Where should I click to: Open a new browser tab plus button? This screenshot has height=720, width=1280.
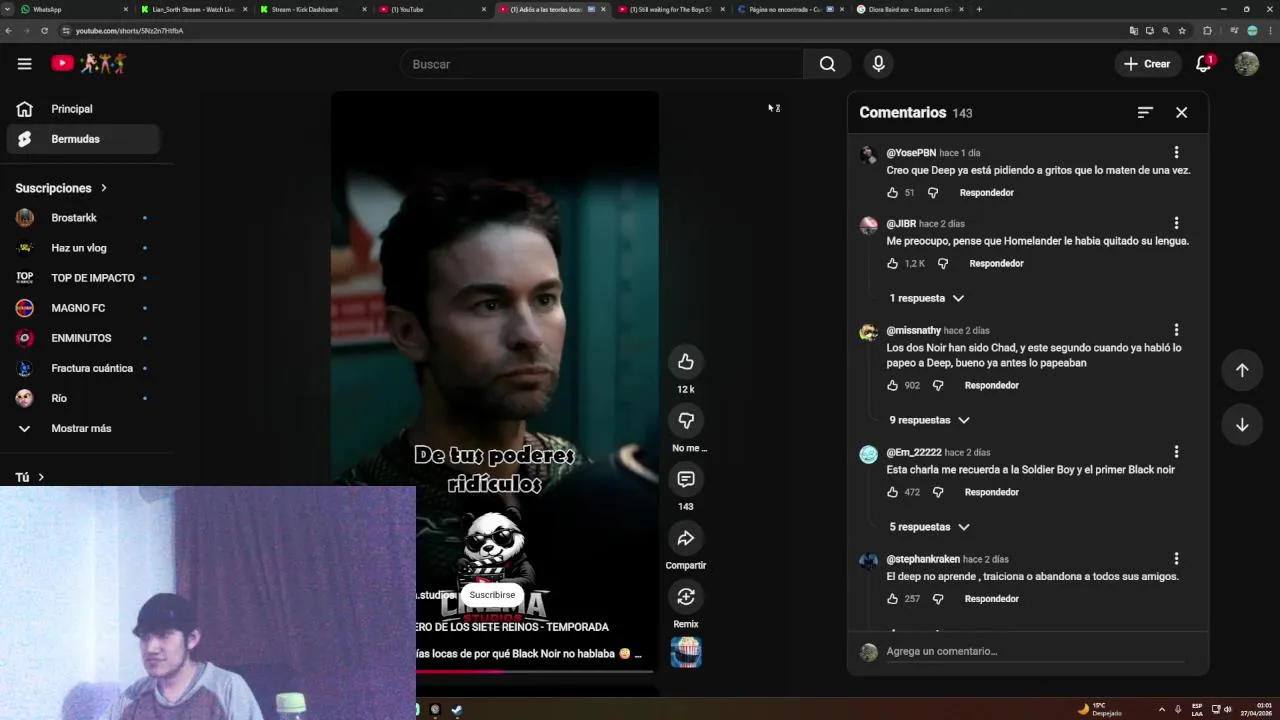click(x=979, y=9)
